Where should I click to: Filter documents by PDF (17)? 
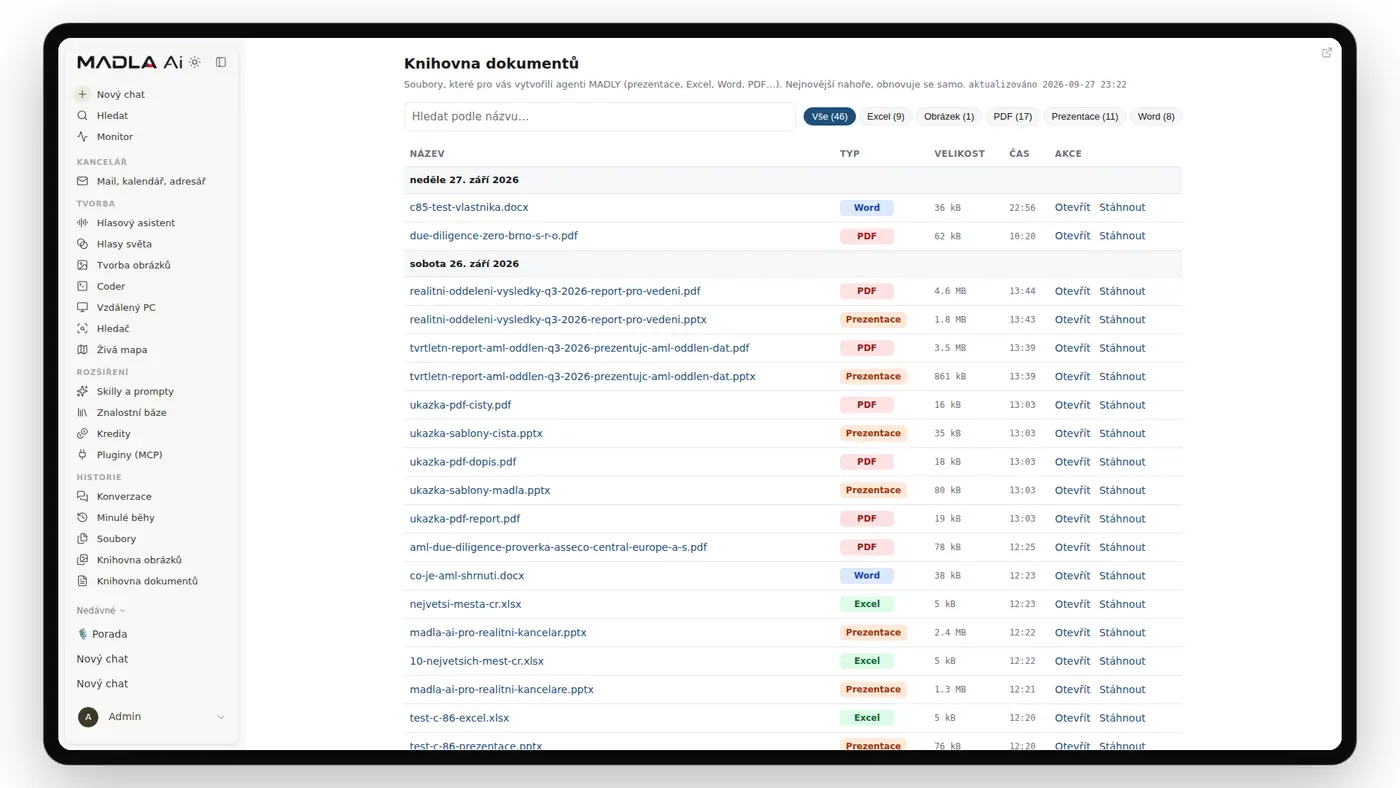click(1012, 117)
